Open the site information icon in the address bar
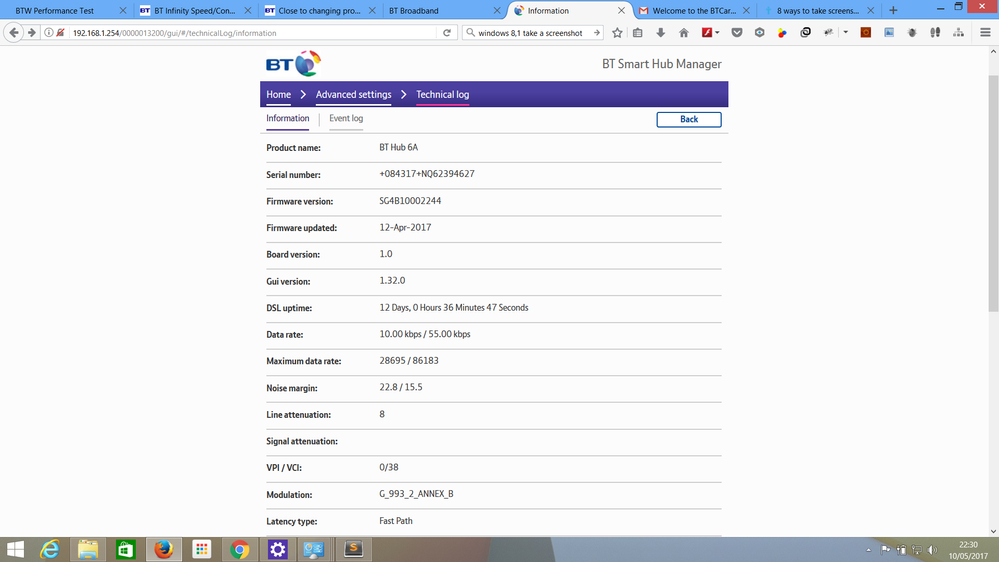999x562 pixels. tap(48, 32)
